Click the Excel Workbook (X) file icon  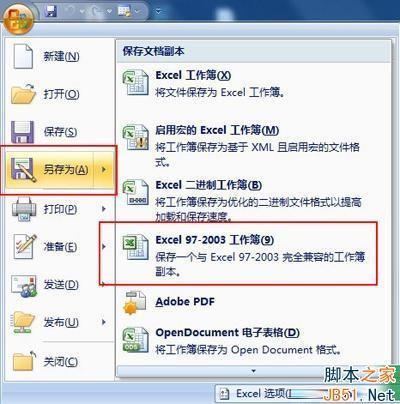pos(136,82)
